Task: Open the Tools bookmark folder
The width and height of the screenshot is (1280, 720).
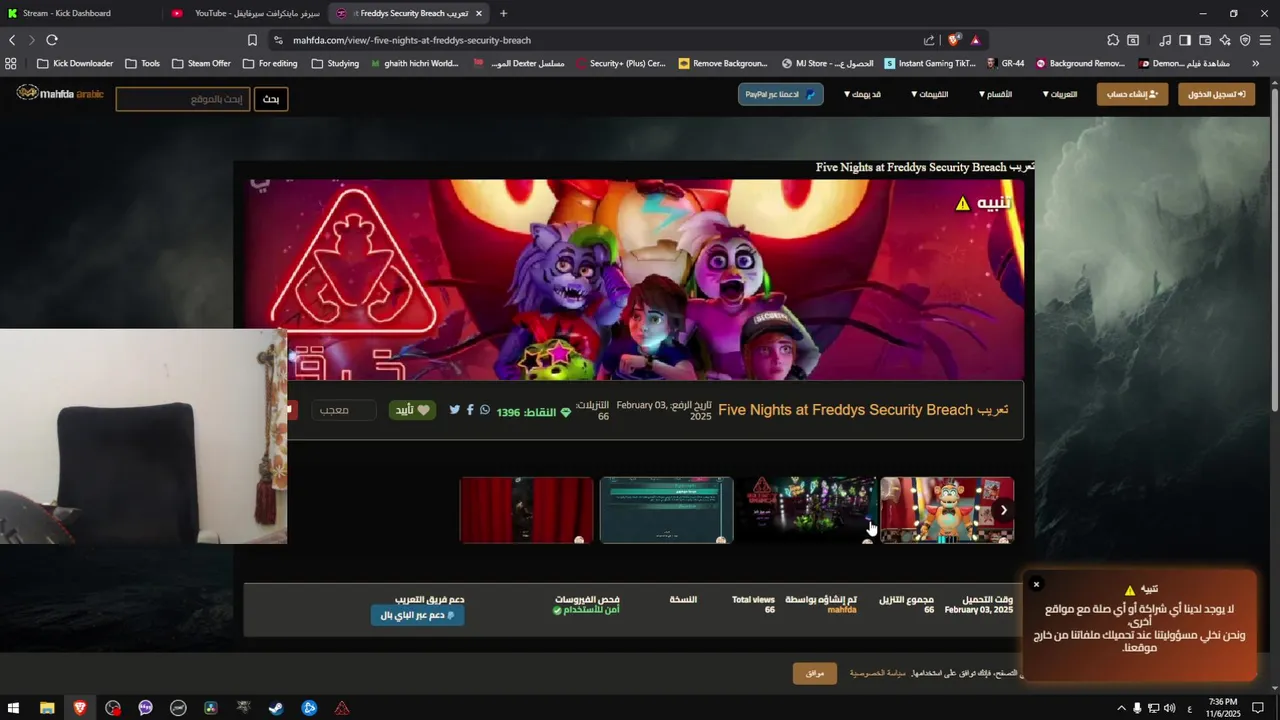Action: coord(142,63)
